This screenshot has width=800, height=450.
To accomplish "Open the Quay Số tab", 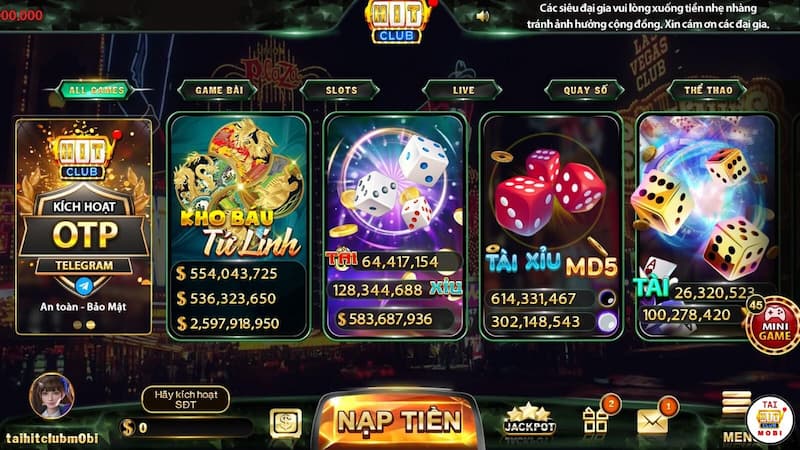I will click(x=585, y=90).
